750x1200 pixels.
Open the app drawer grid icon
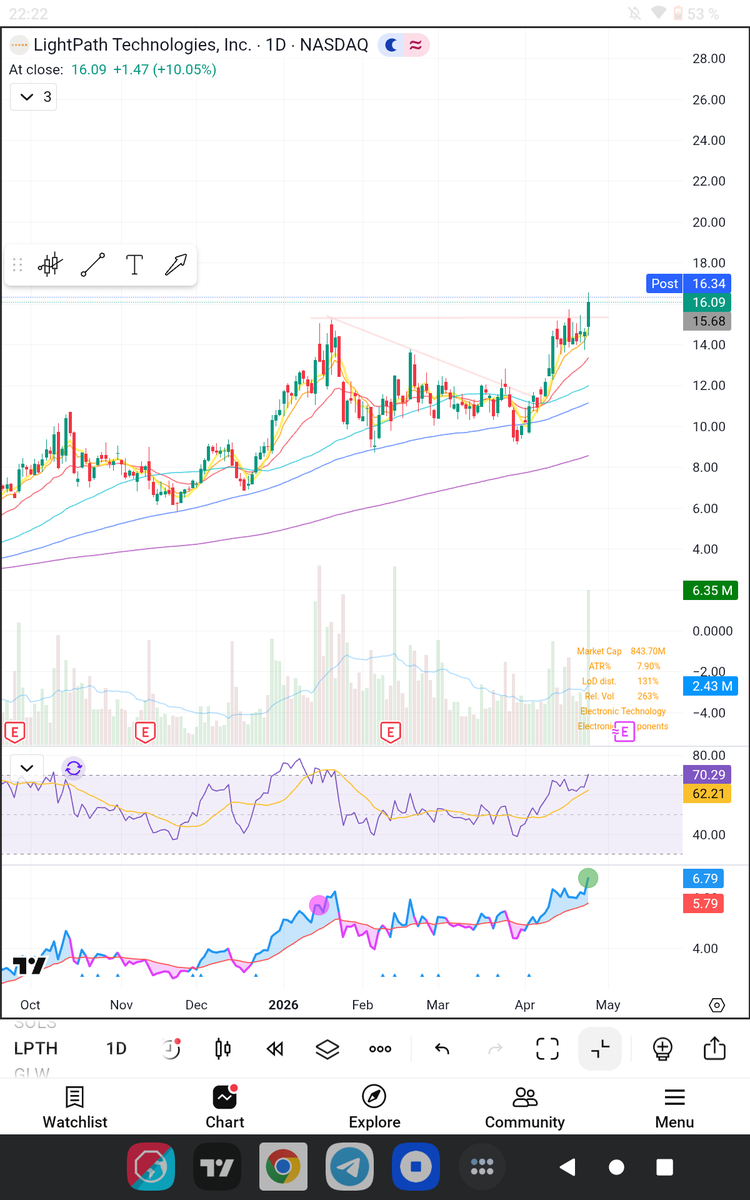[x=482, y=1167]
